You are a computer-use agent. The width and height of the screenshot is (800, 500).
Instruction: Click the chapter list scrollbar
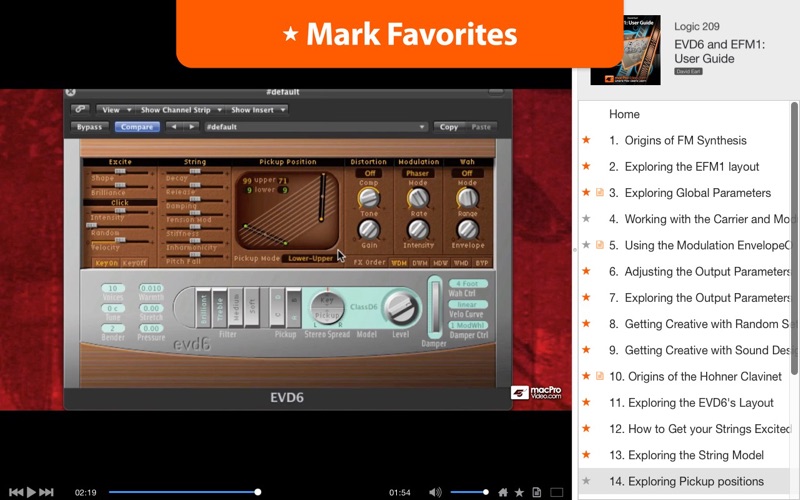coord(794,238)
